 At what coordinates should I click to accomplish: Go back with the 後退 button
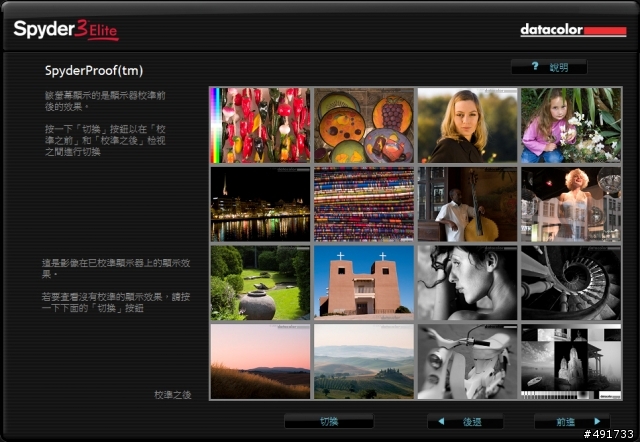click(465, 421)
